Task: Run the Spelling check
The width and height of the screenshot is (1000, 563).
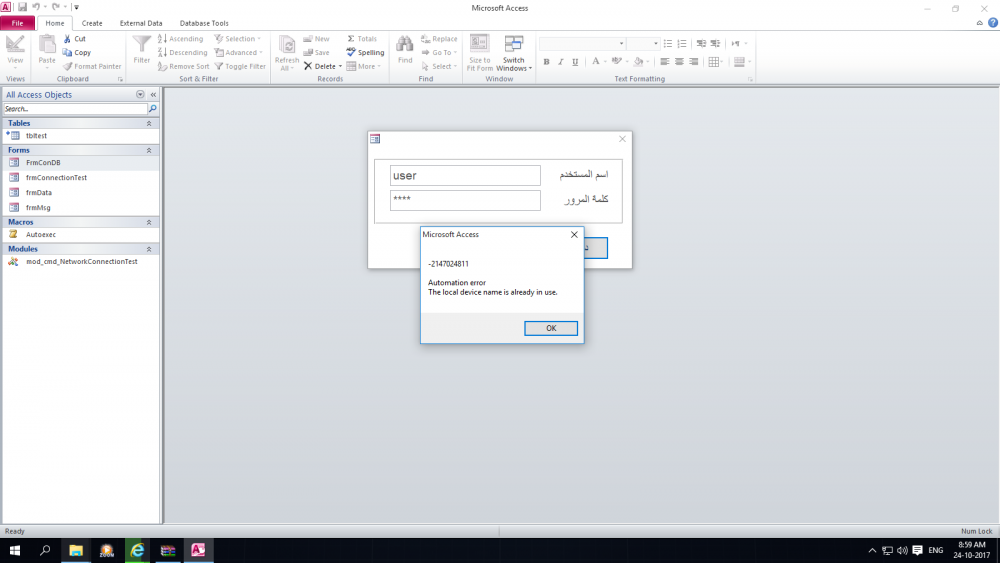Action: point(365,52)
